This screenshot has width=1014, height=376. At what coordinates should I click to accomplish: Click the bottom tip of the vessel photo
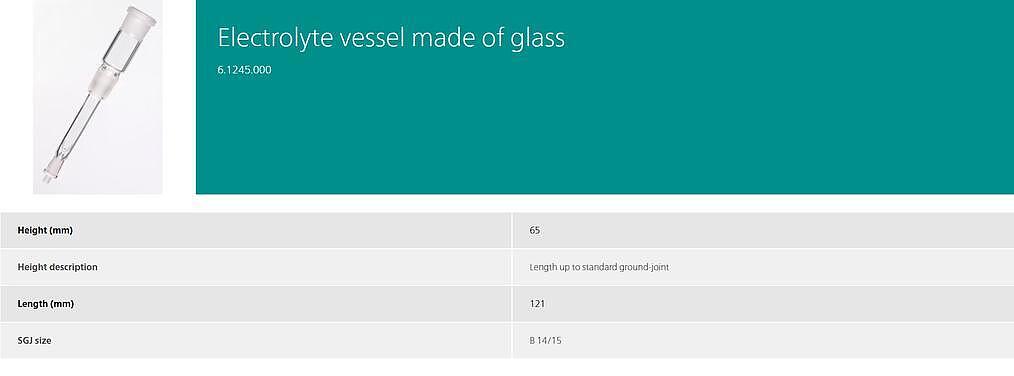pos(50,173)
